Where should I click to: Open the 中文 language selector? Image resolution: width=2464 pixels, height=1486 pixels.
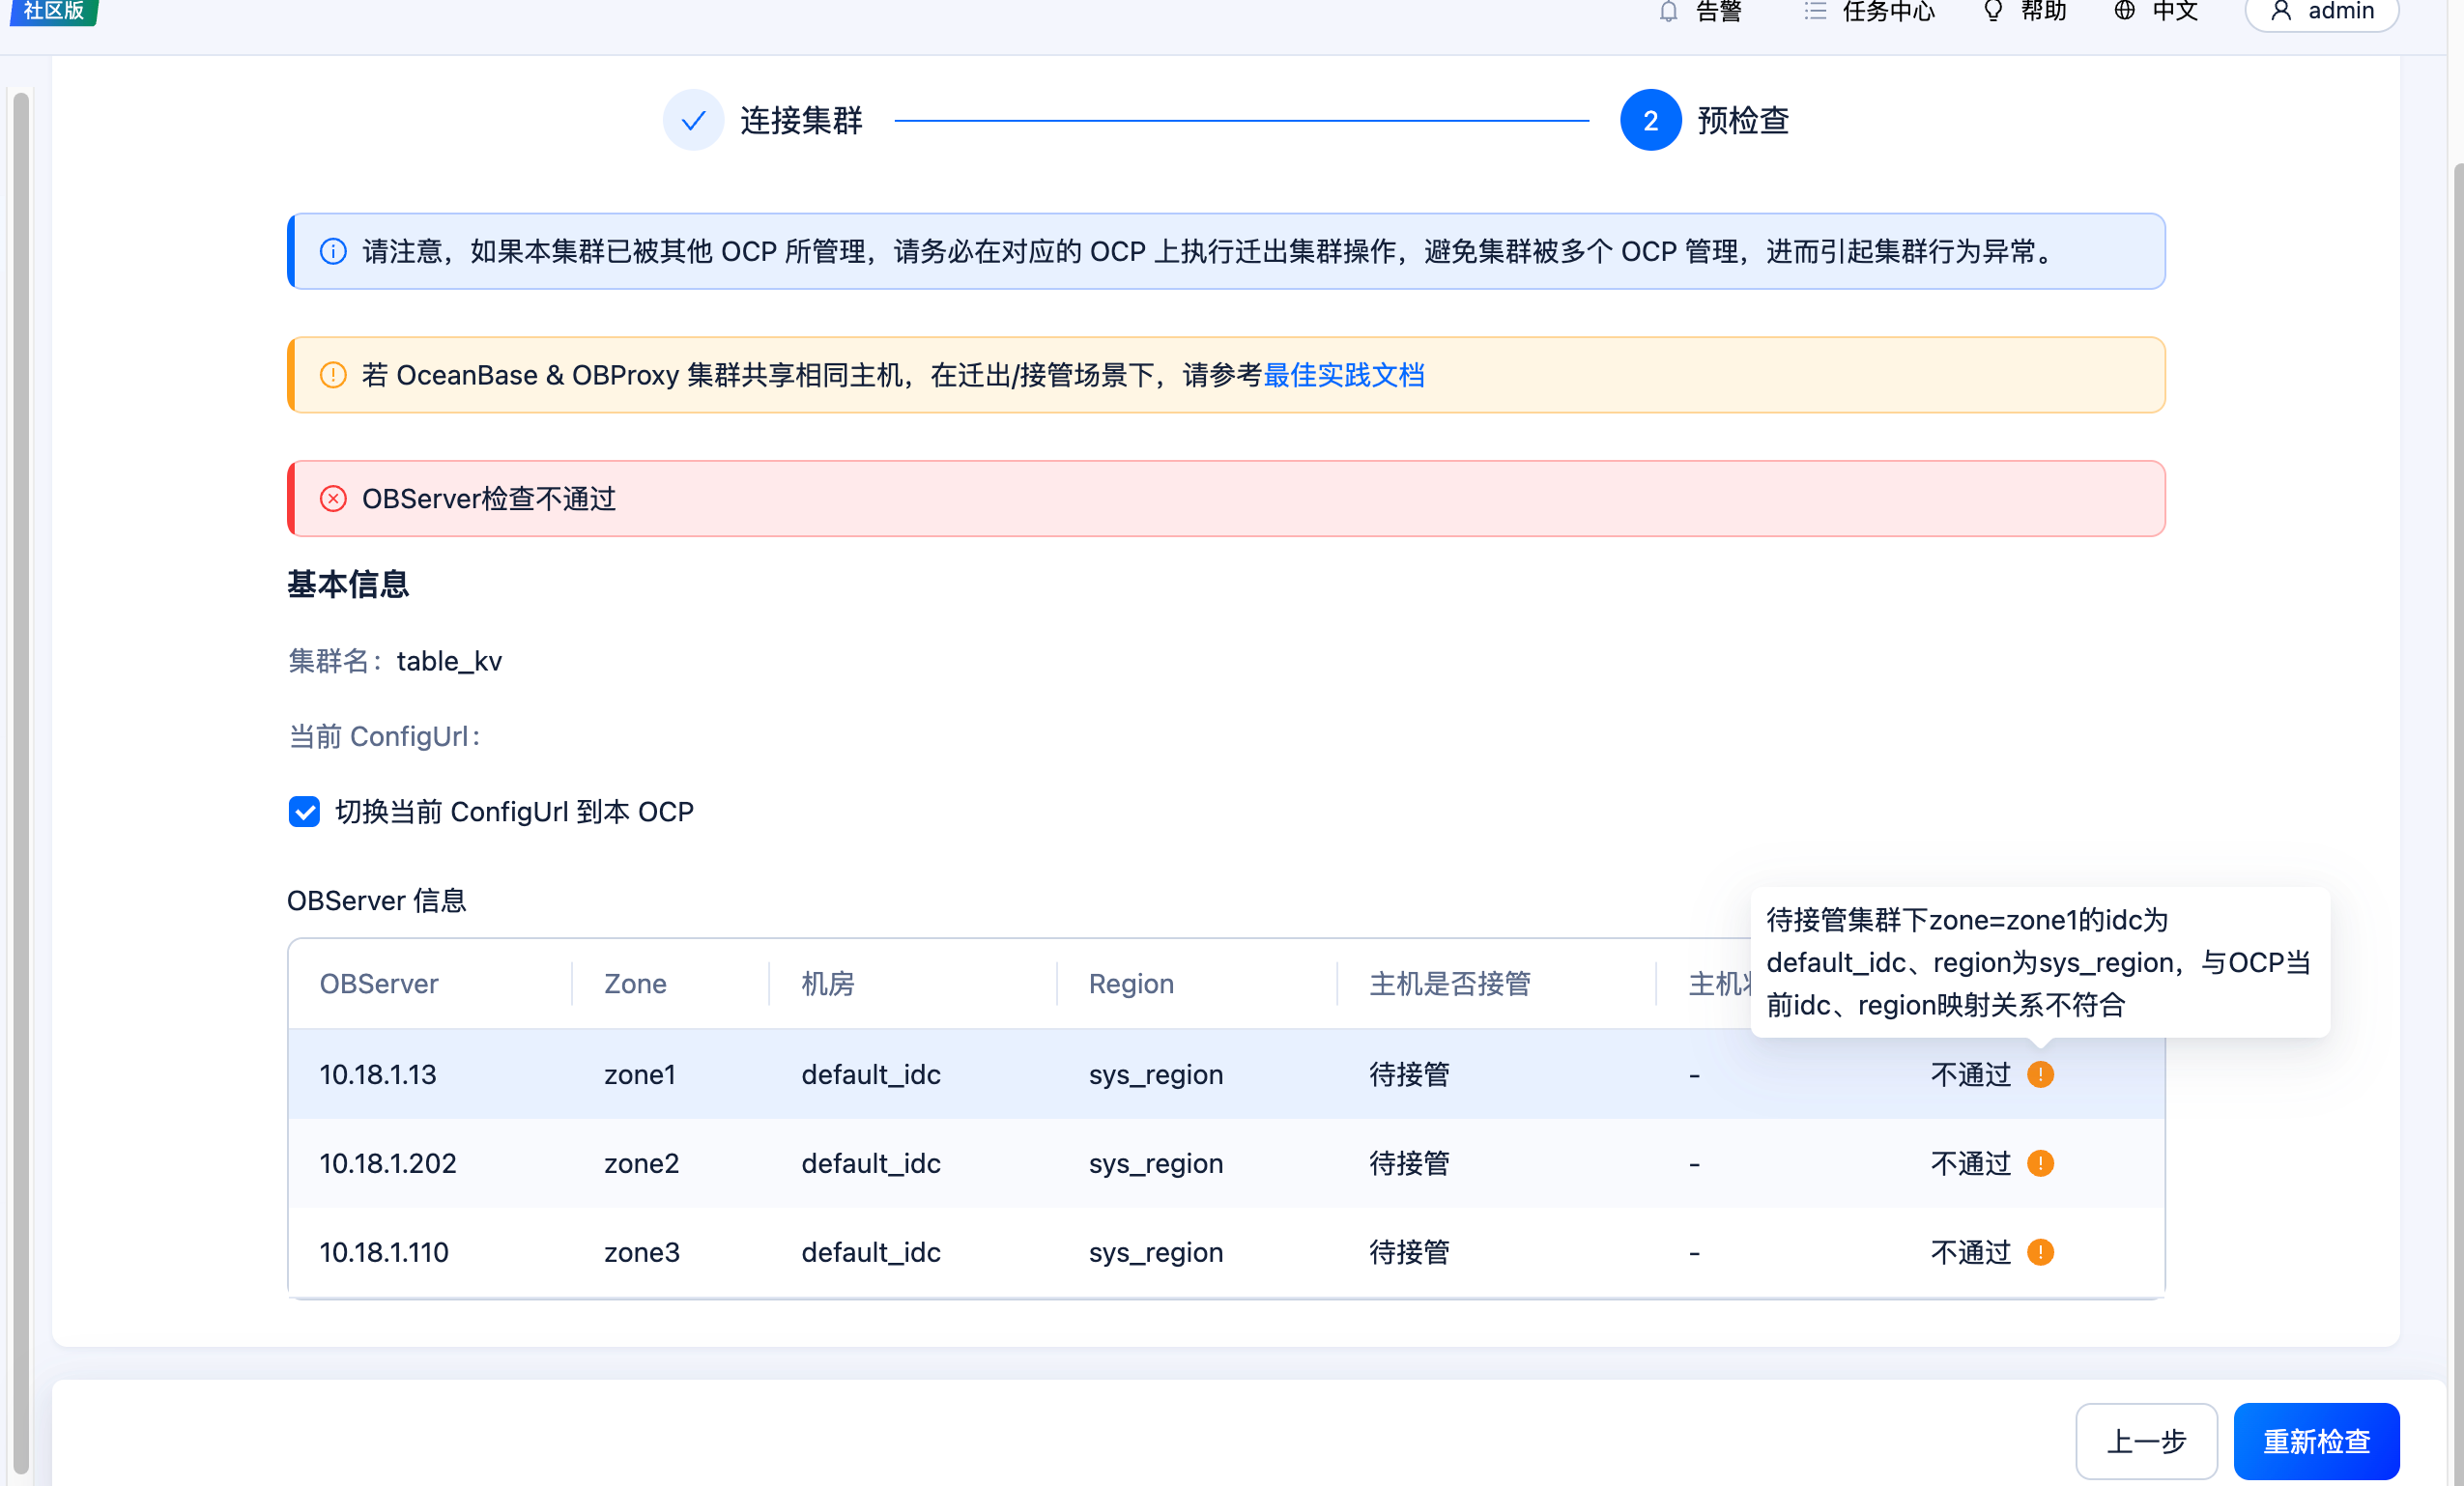click(x=2174, y=11)
